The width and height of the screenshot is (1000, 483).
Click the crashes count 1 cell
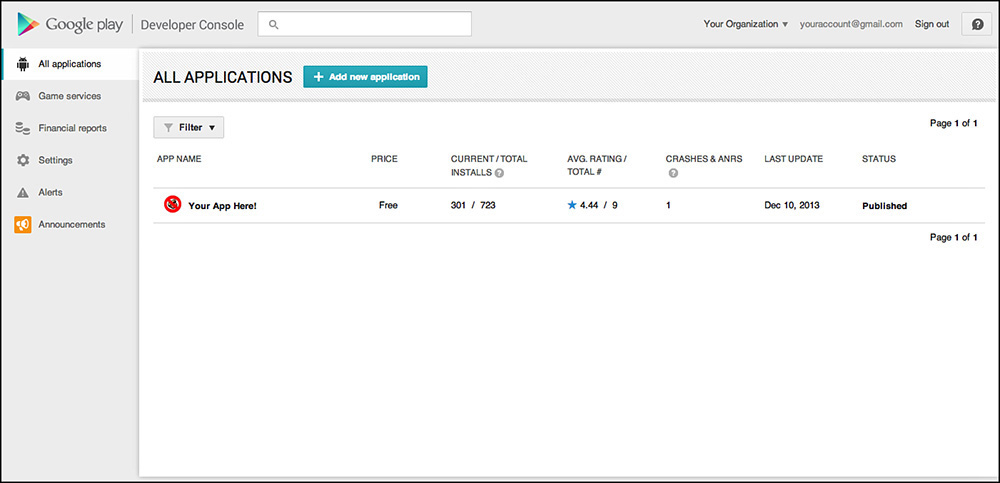click(668, 205)
